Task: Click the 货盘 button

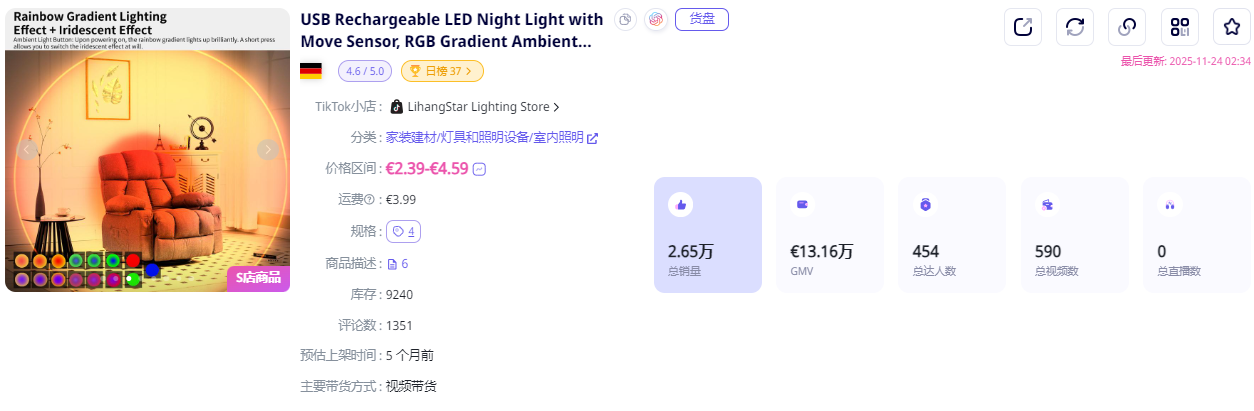Action: click(x=702, y=19)
